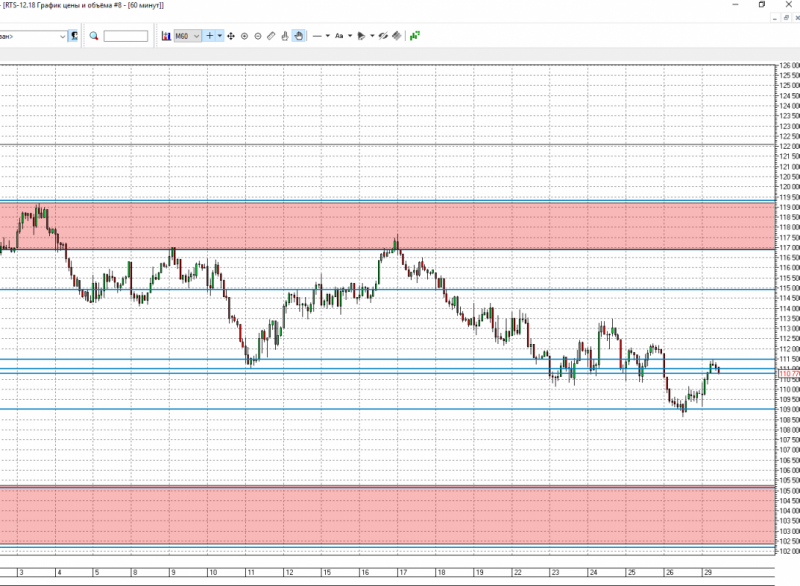This screenshot has width=800, height=586.
Task: Click the layers stack icon in toolbar
Action: tap(396, 36)
